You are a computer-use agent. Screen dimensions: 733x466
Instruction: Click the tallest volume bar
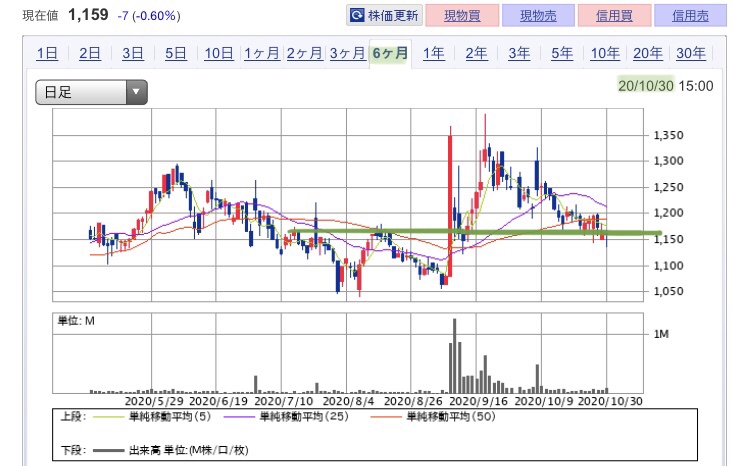click(x=454, y=356)
